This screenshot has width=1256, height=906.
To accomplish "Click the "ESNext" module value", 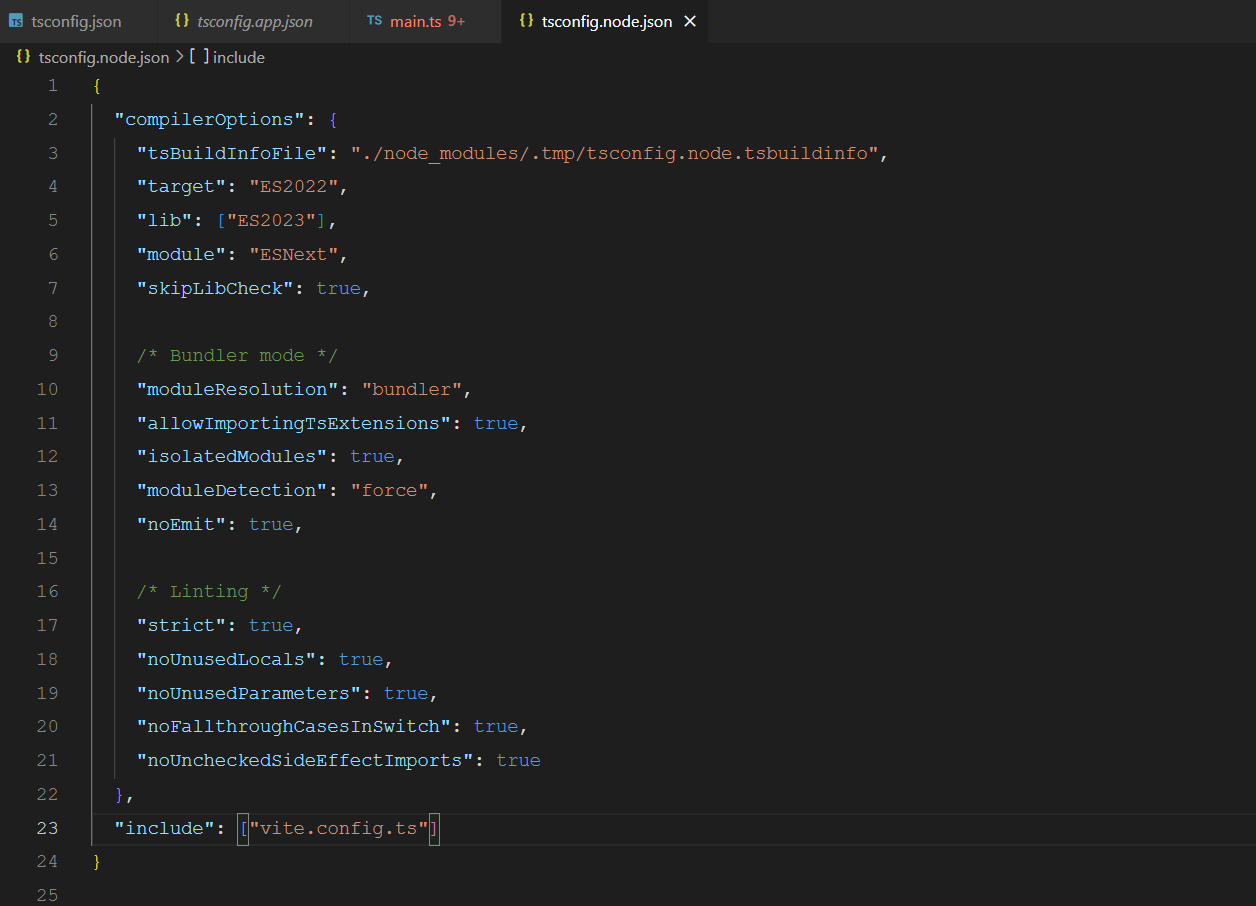I will click(293, 254).
